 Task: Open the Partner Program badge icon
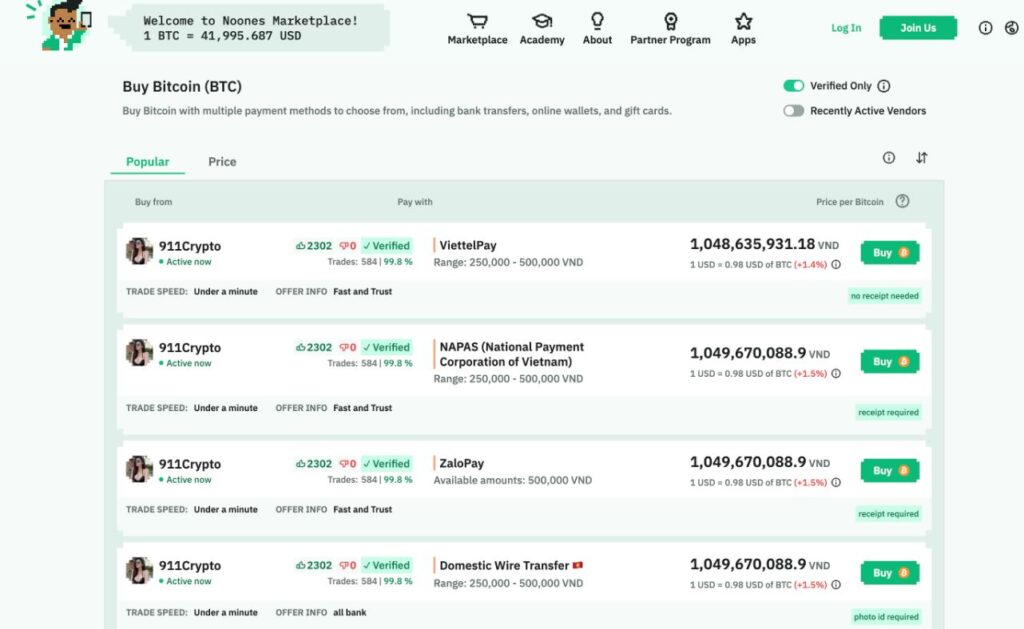click(670, 22)
